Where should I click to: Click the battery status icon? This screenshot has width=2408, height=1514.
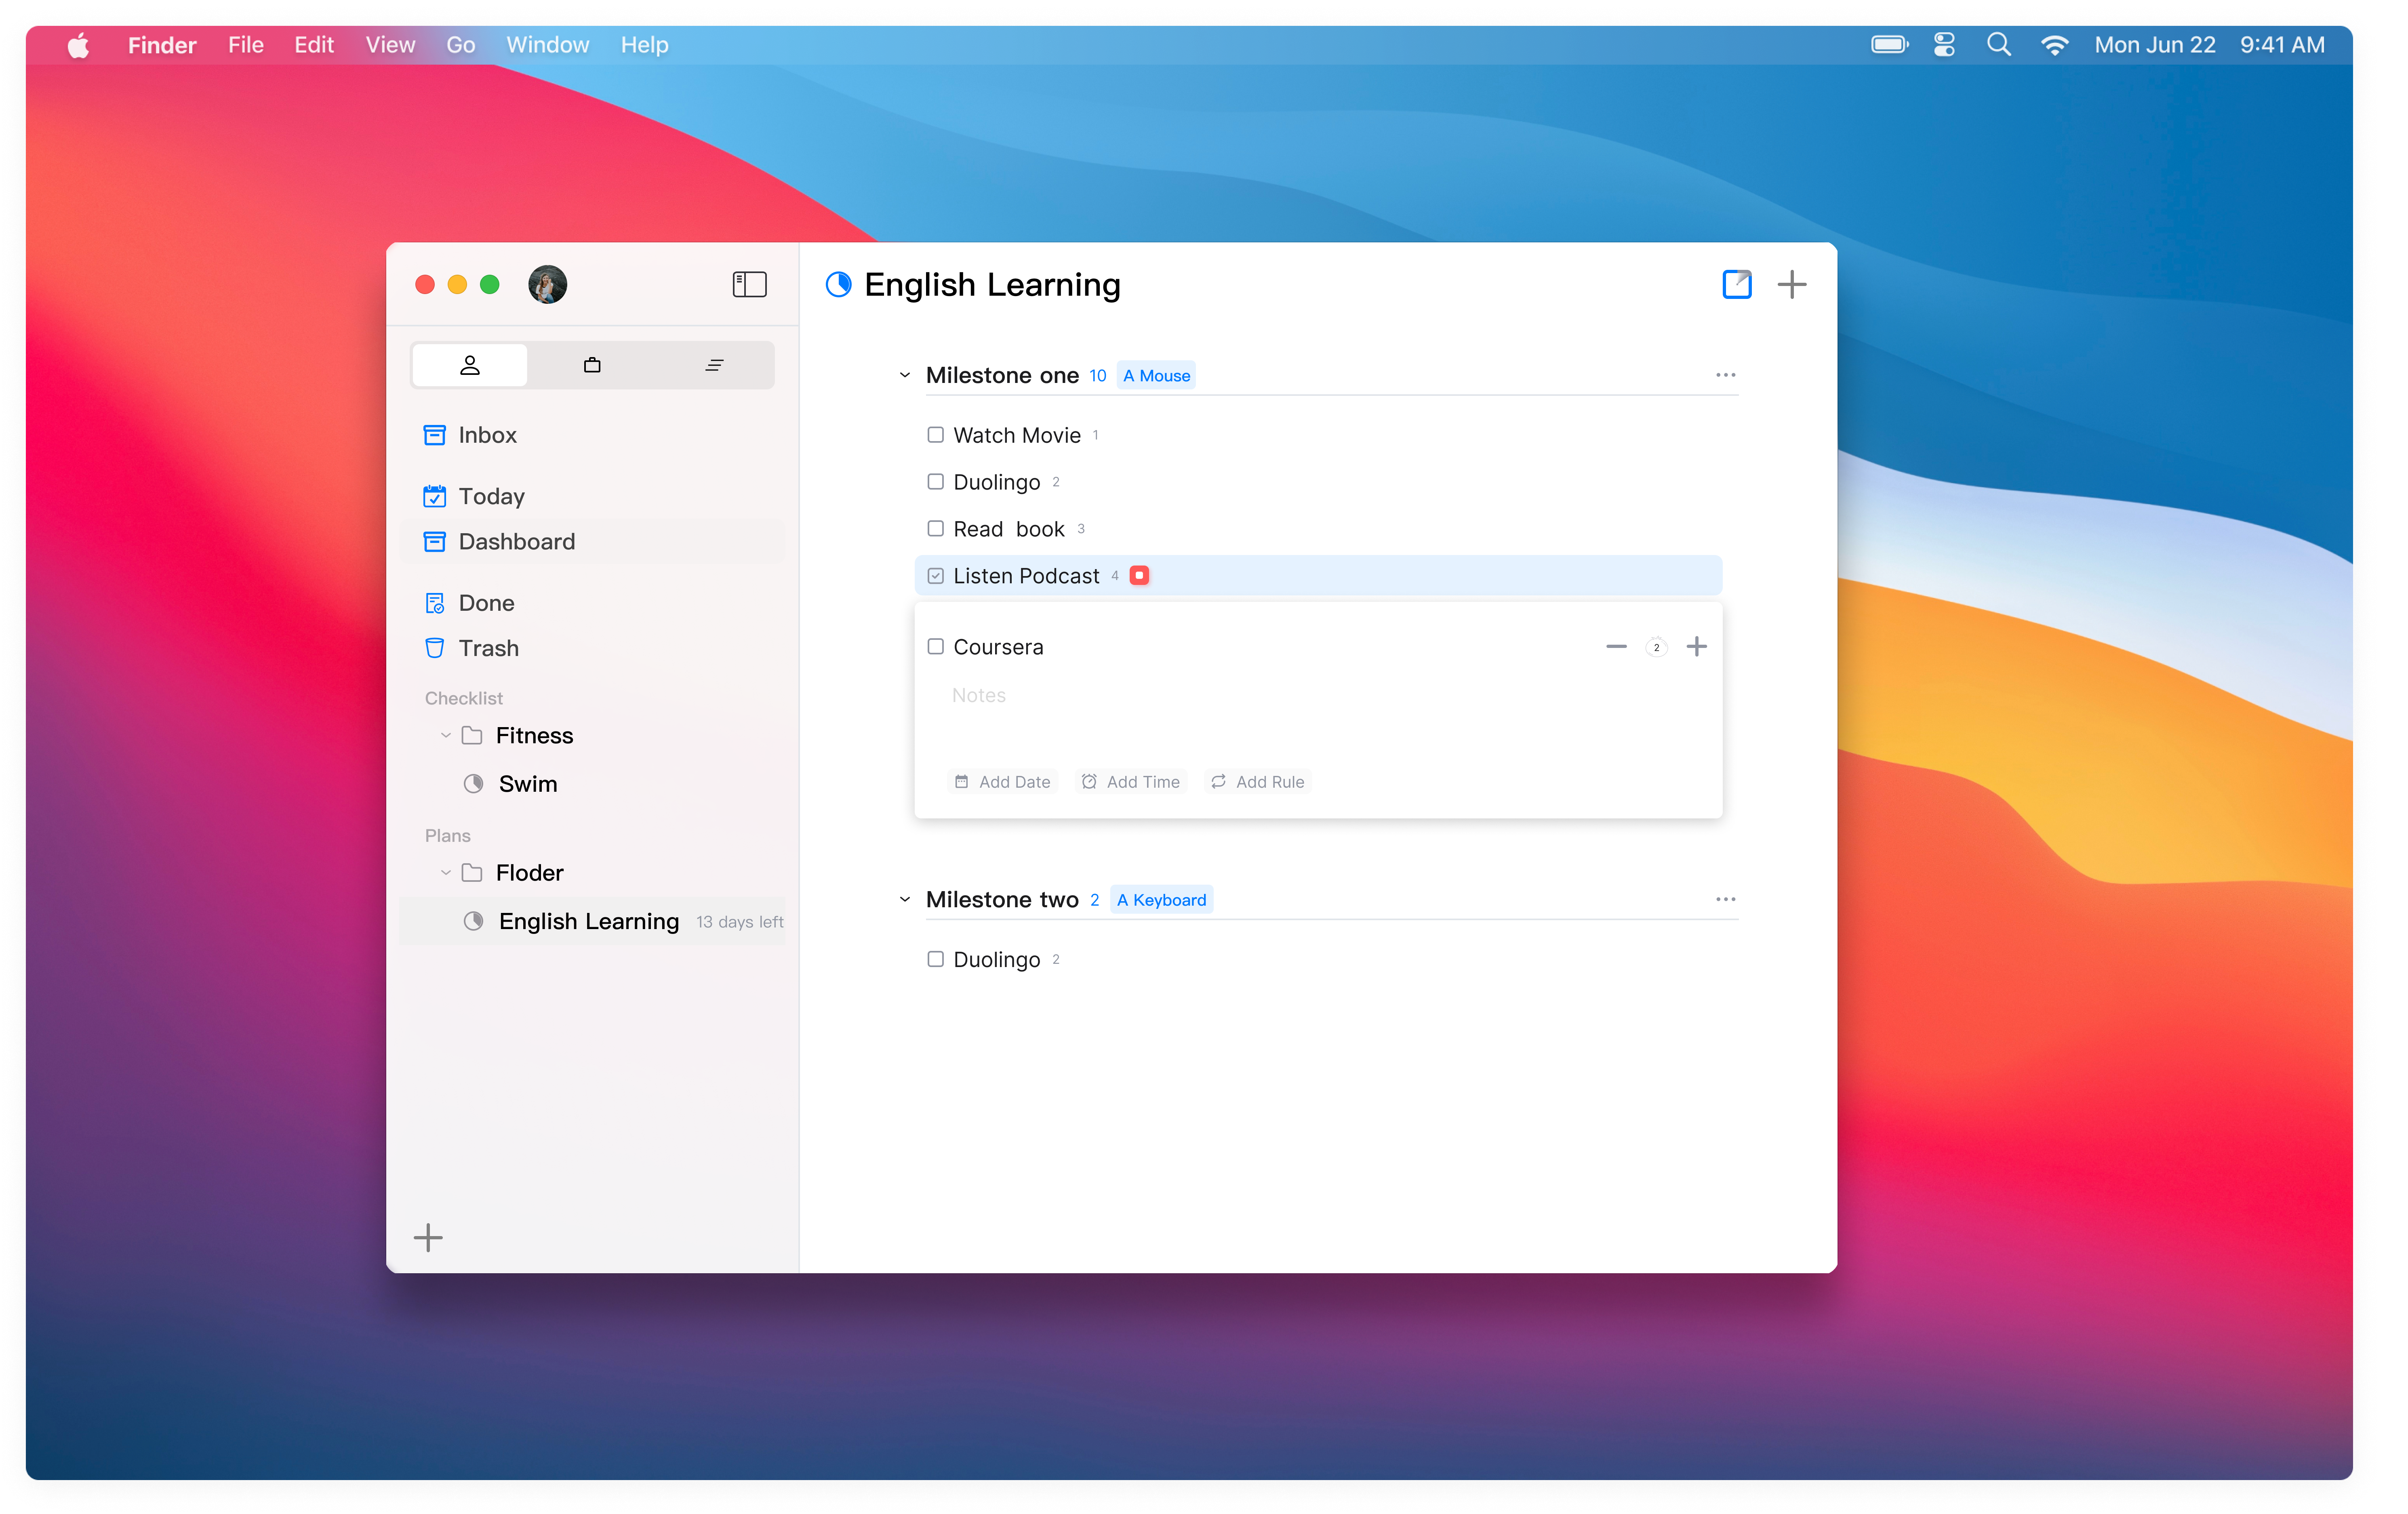click(x=1890, y=45)
